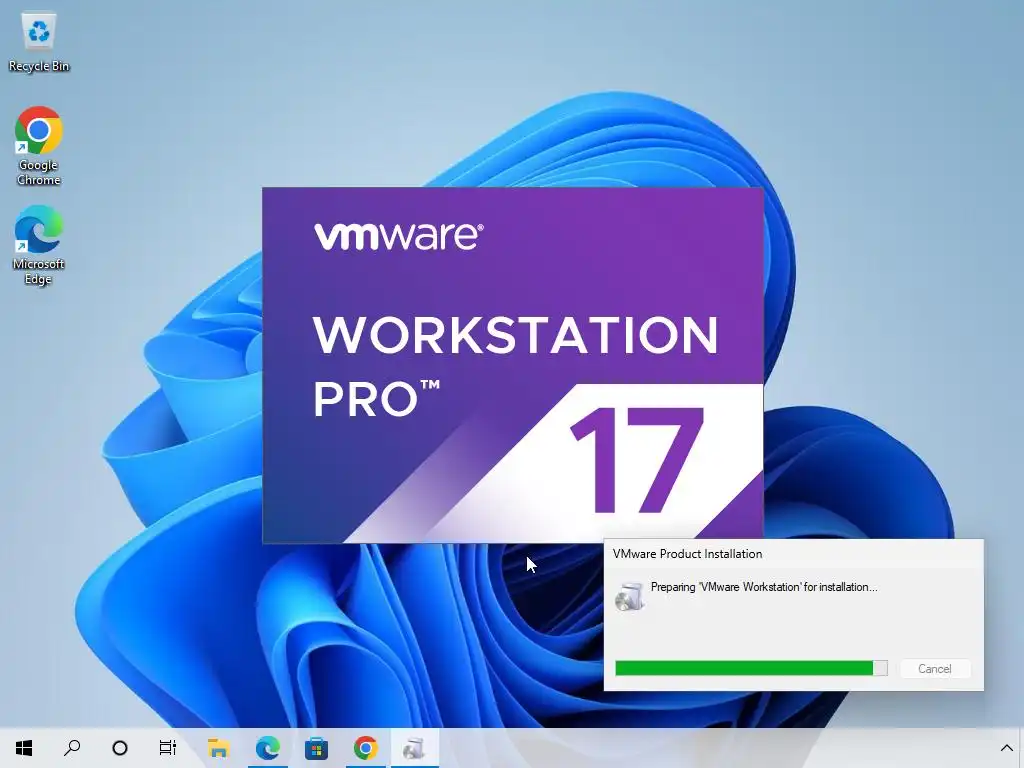
Task: Open Microsoft Store from the taskbar
Action: pos(317,748)
